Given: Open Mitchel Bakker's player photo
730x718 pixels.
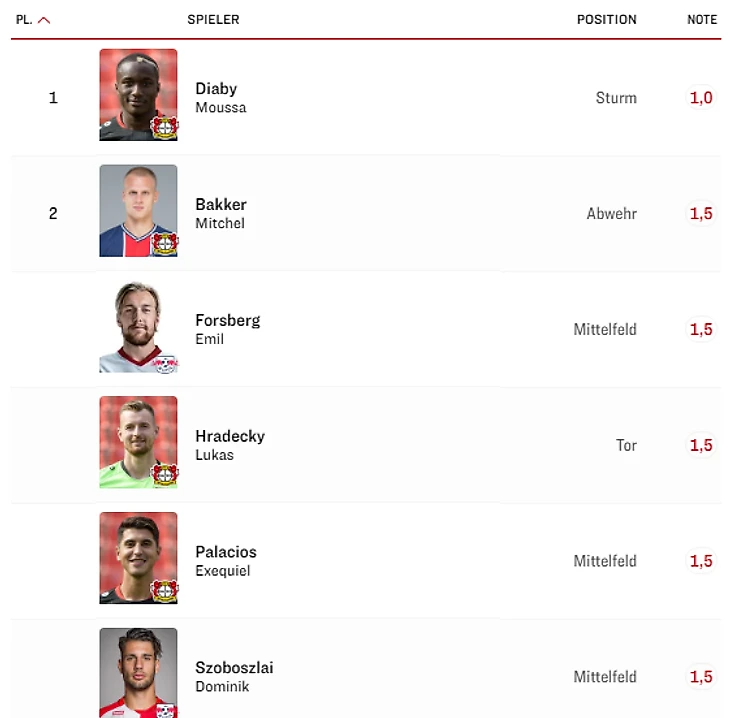Looking at the screenshot, I should tap(138, 210).
